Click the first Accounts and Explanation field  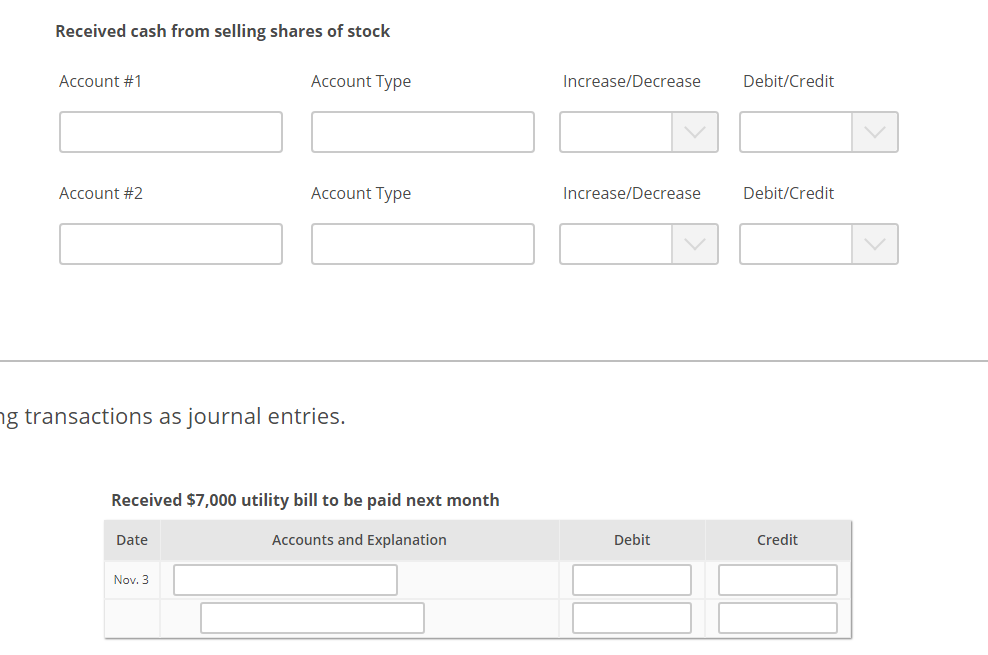(285, 579)
